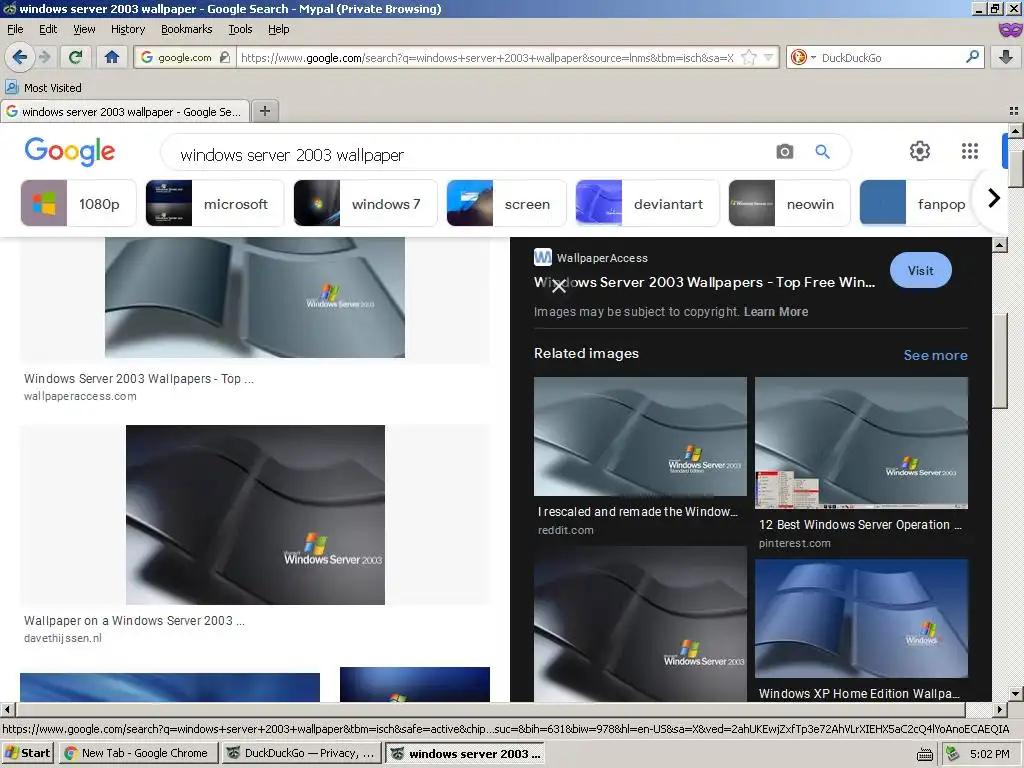Image resolution: width=1024 pixels, height=768 pixels.
Task: Open Google settings gear
Action: click(x=920, y=151)
